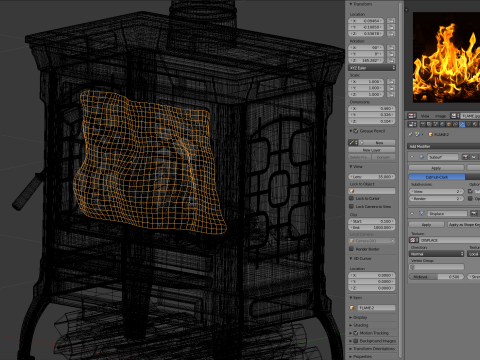Collapse the Item panel

[x=351, y=298]
